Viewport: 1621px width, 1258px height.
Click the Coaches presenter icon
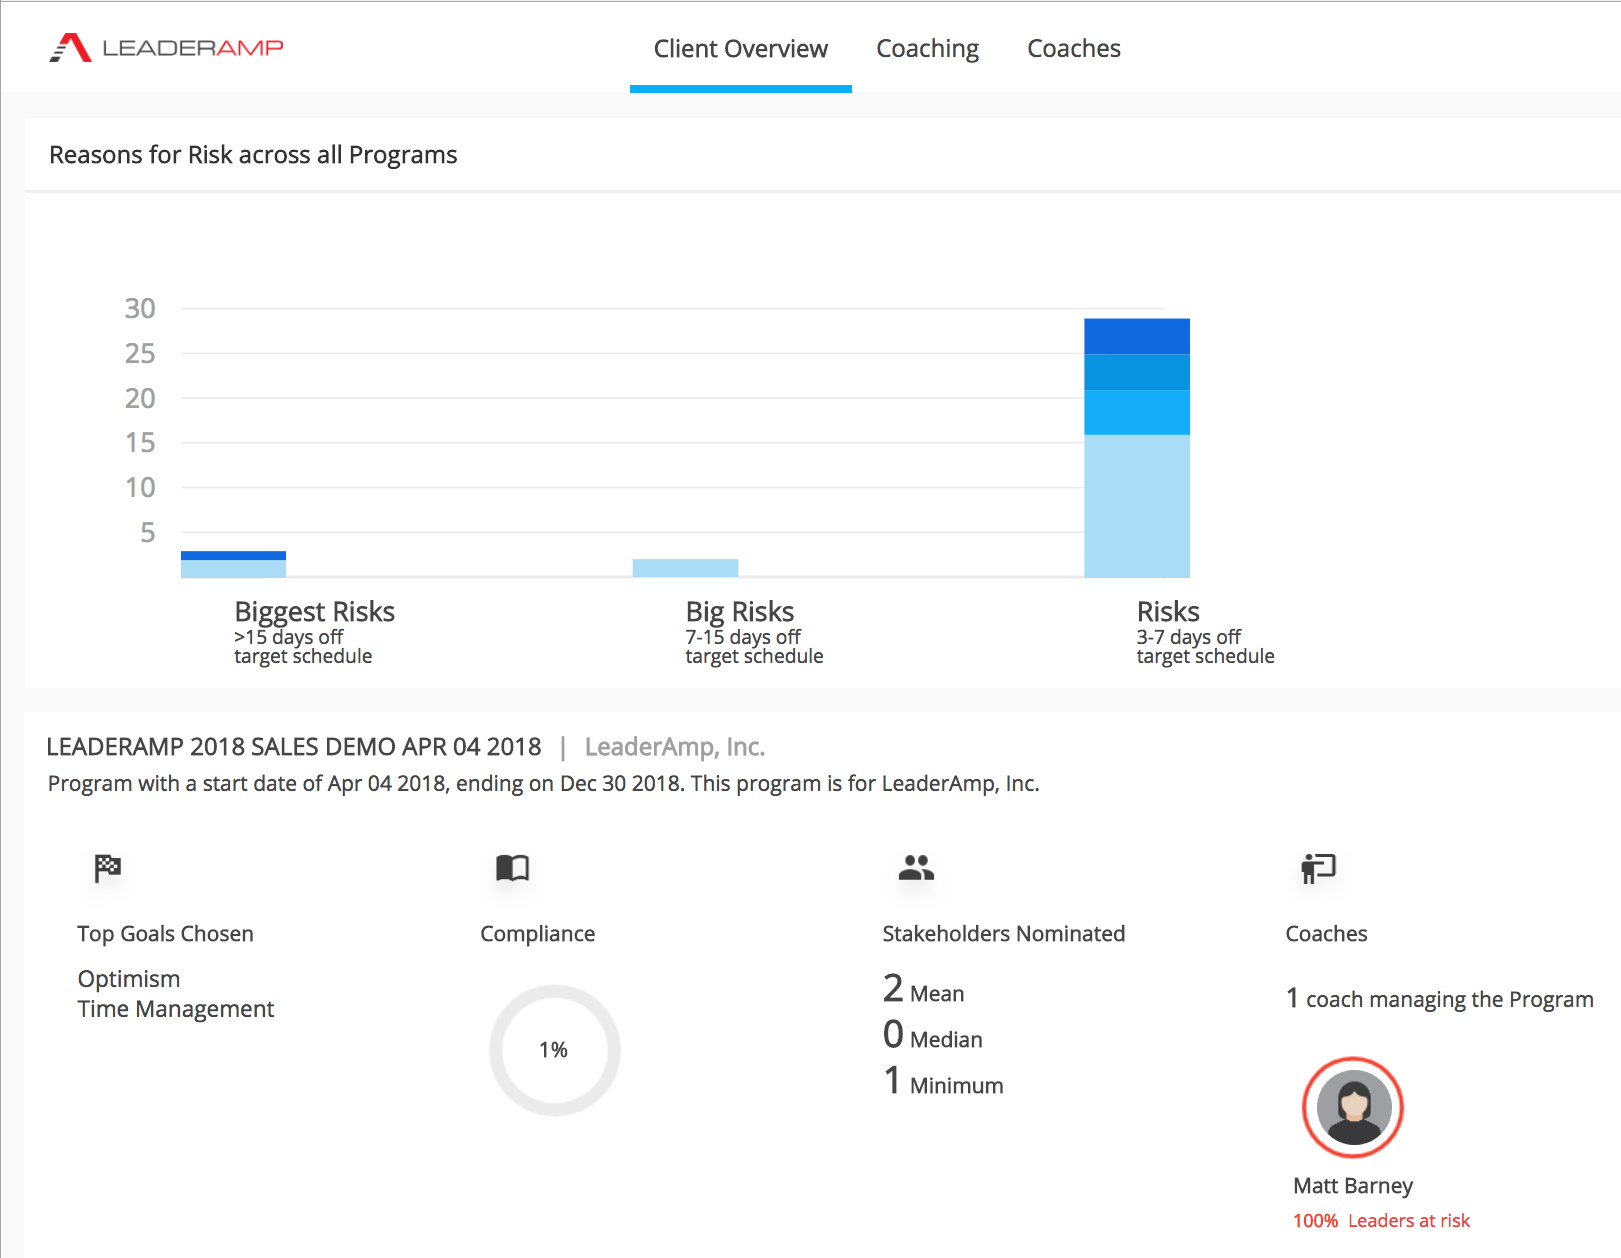(x=1318, y=868)
